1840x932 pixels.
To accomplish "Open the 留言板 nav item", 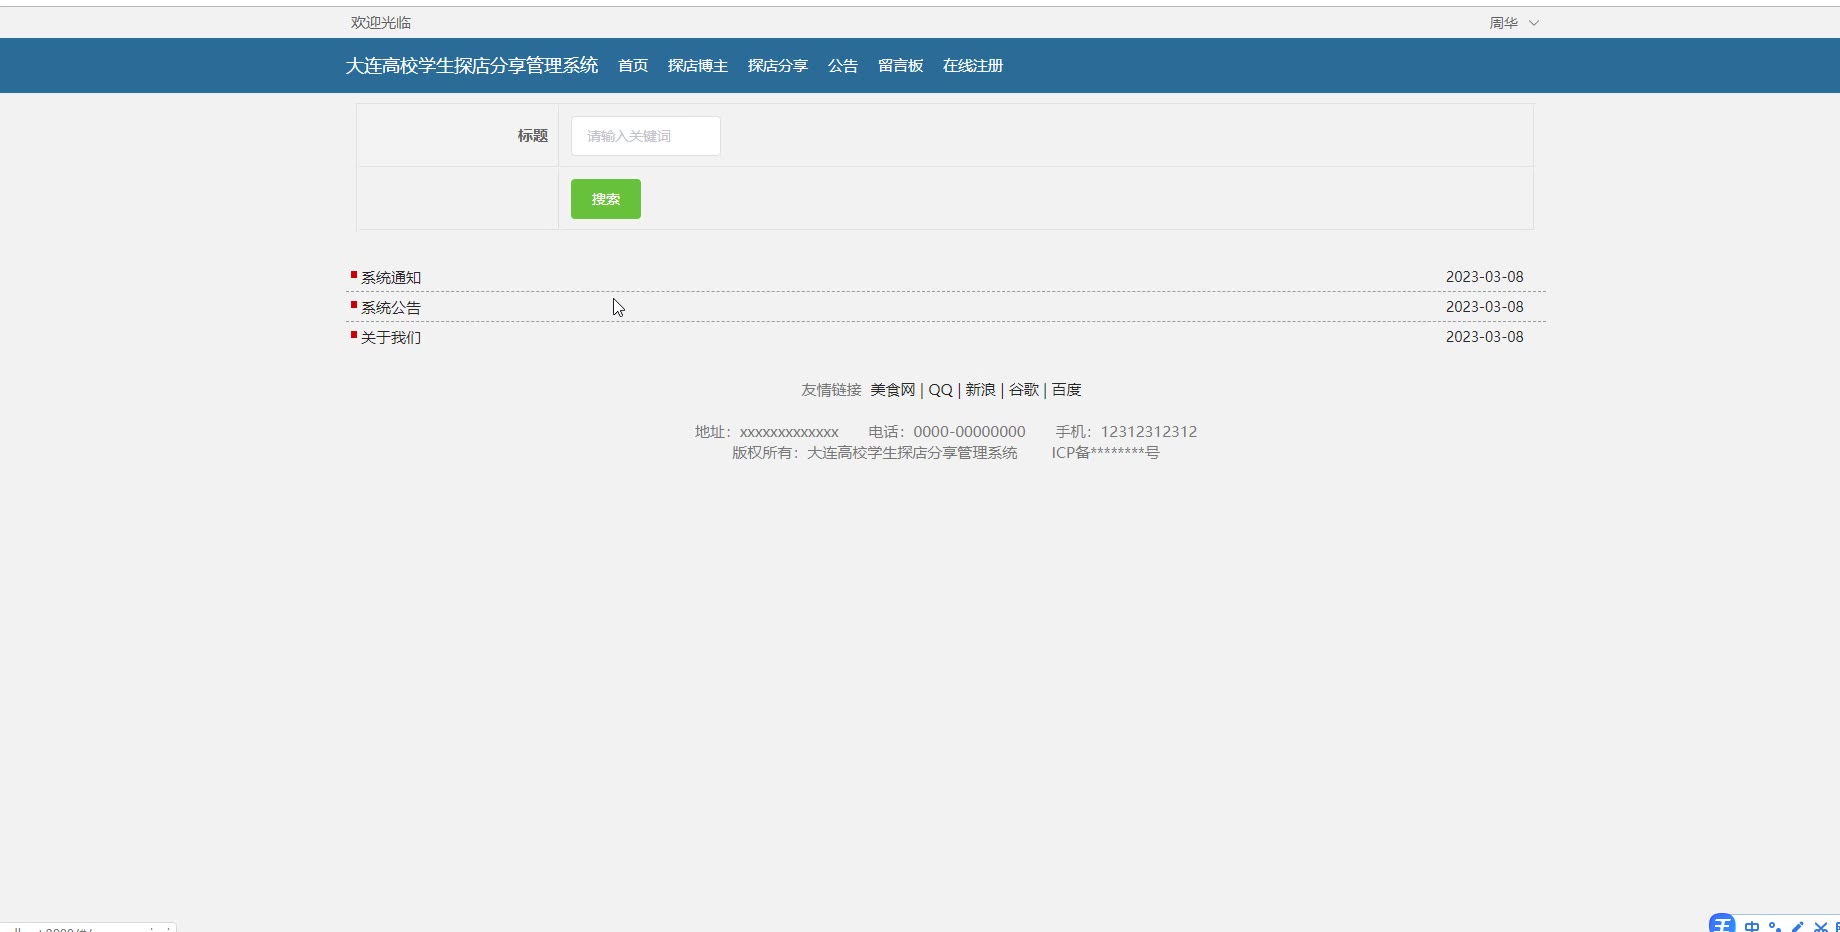I will tap(901, 66).
